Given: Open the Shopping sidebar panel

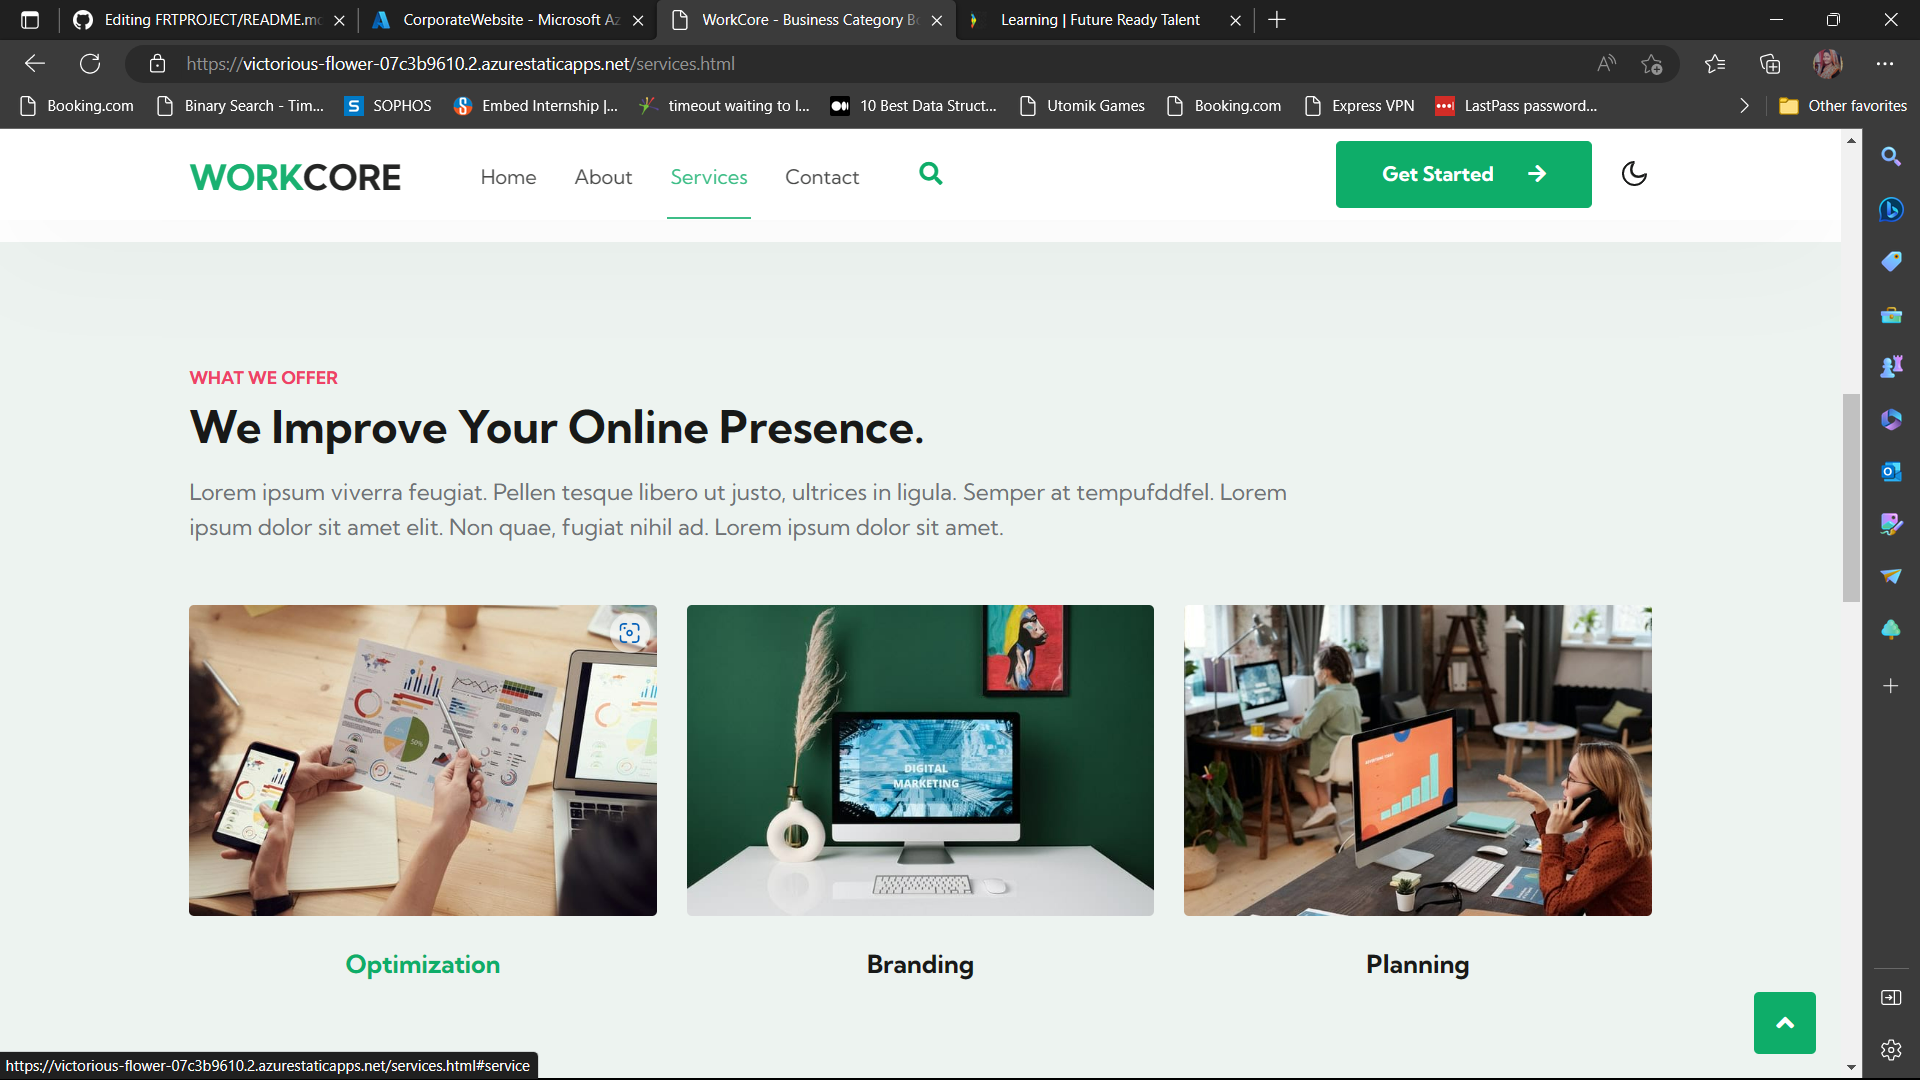Looking at the screenshot, I should 1891,261.
